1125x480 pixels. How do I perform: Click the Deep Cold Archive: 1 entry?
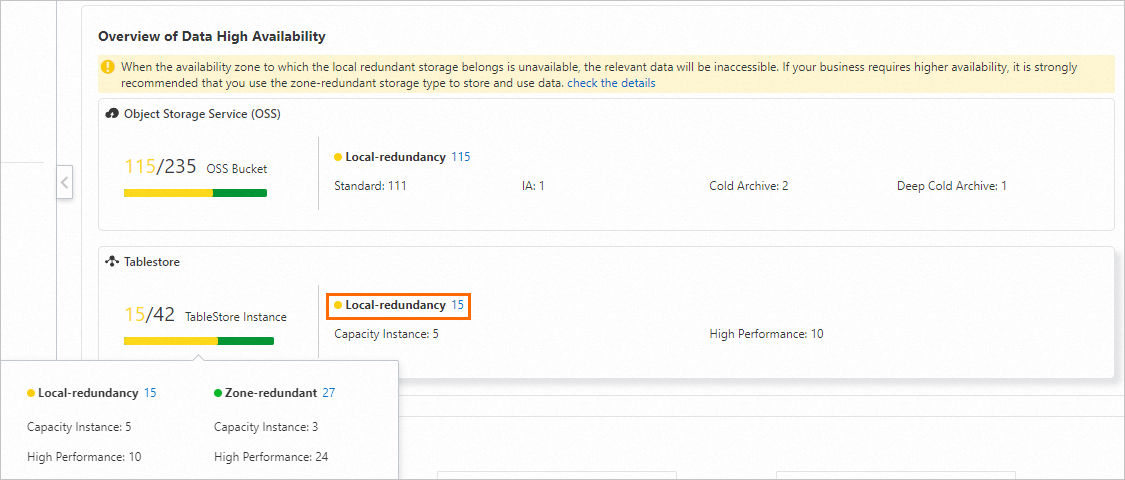click(x=951, y=186)
